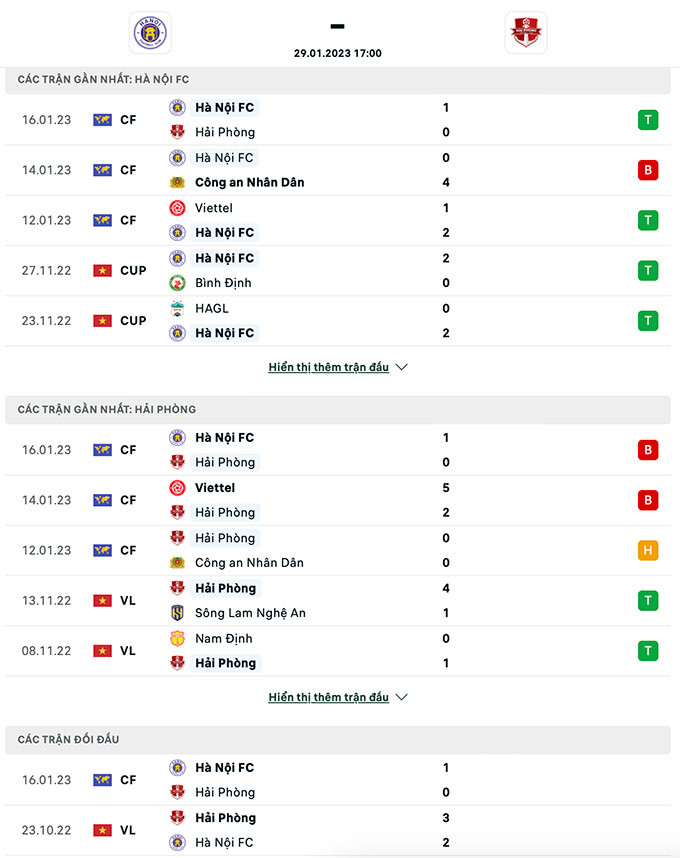Click chevron arrow below Hải Phòng matches
Image resolution: width=680 pixels, height=858 pixels.
402,697
